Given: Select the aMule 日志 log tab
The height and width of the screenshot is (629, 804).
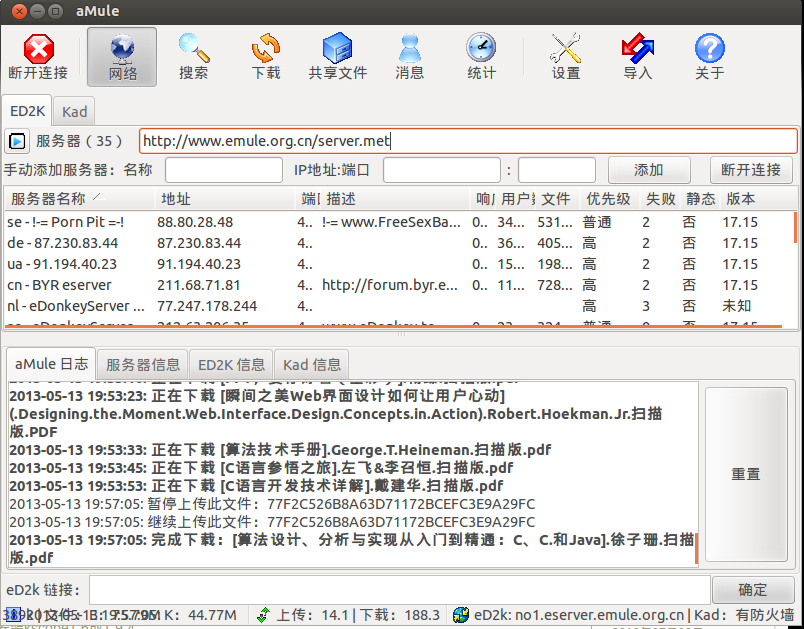Looking at the screenshot, I should pyautogui.click(x=51, y=364).
